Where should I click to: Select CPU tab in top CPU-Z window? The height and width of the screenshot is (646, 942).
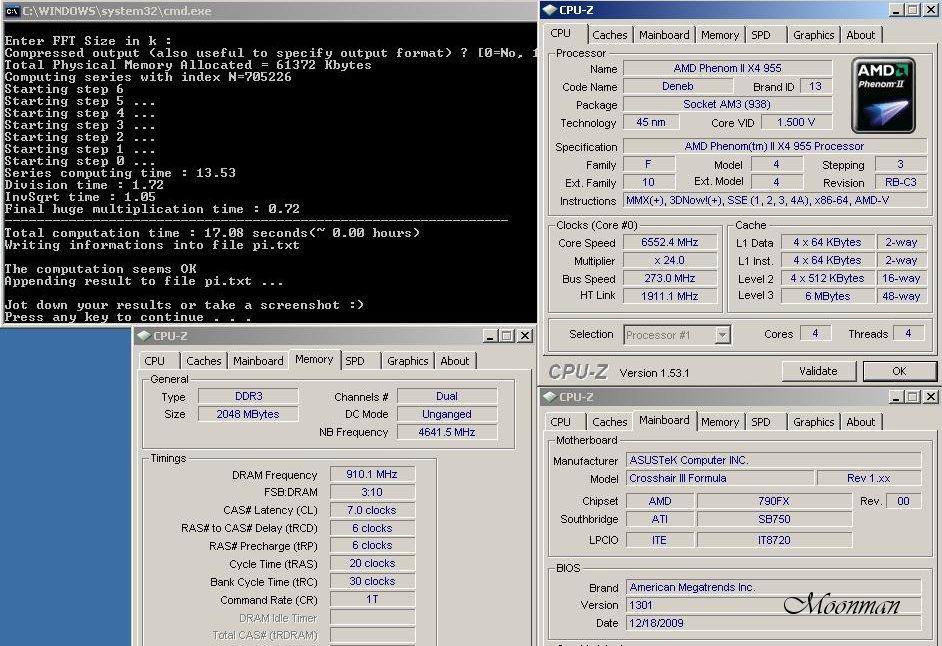tap(561, 34)
